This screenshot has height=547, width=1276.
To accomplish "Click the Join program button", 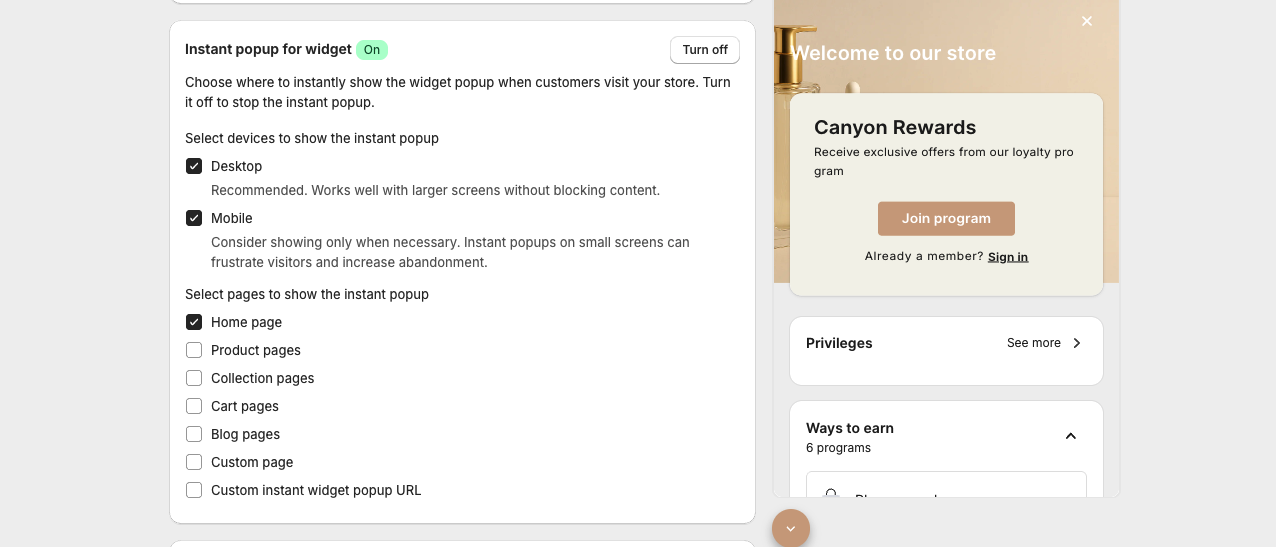I will point(946,218).
